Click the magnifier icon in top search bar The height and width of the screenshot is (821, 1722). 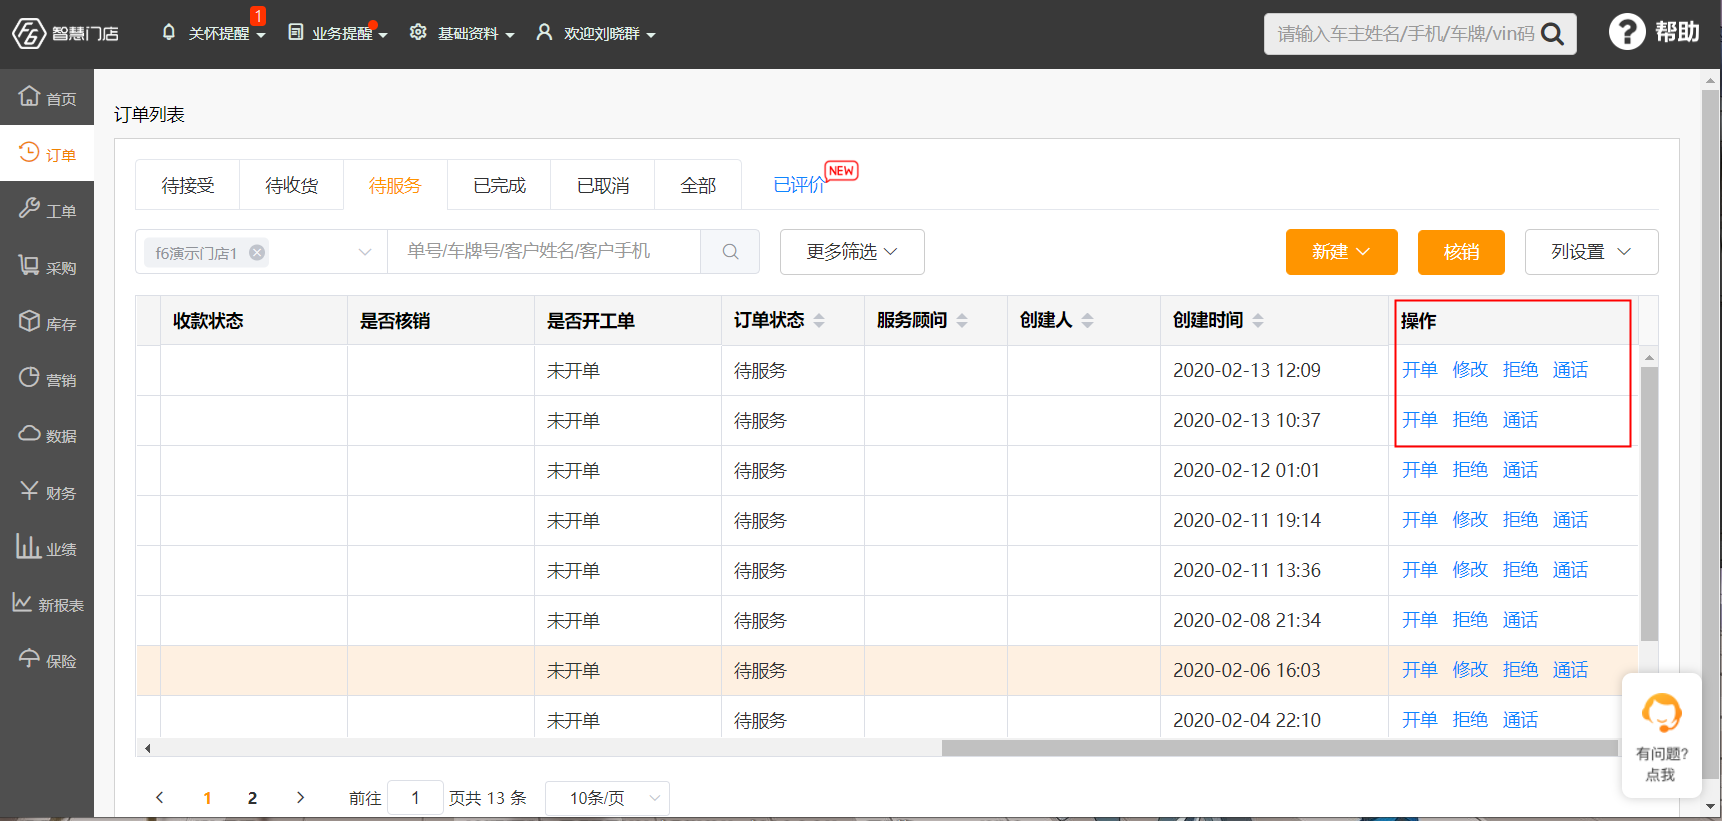[x=1552, y=34]
